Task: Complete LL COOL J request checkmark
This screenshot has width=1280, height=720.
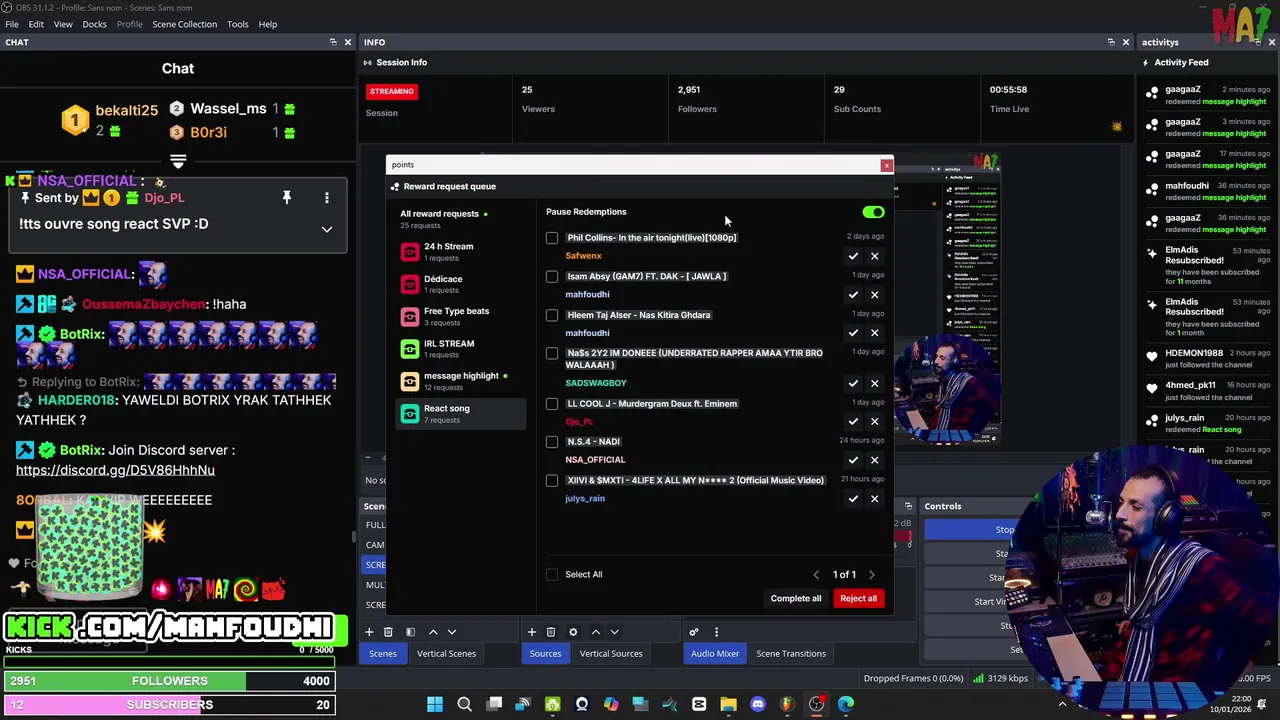Action: coord(853,422)
